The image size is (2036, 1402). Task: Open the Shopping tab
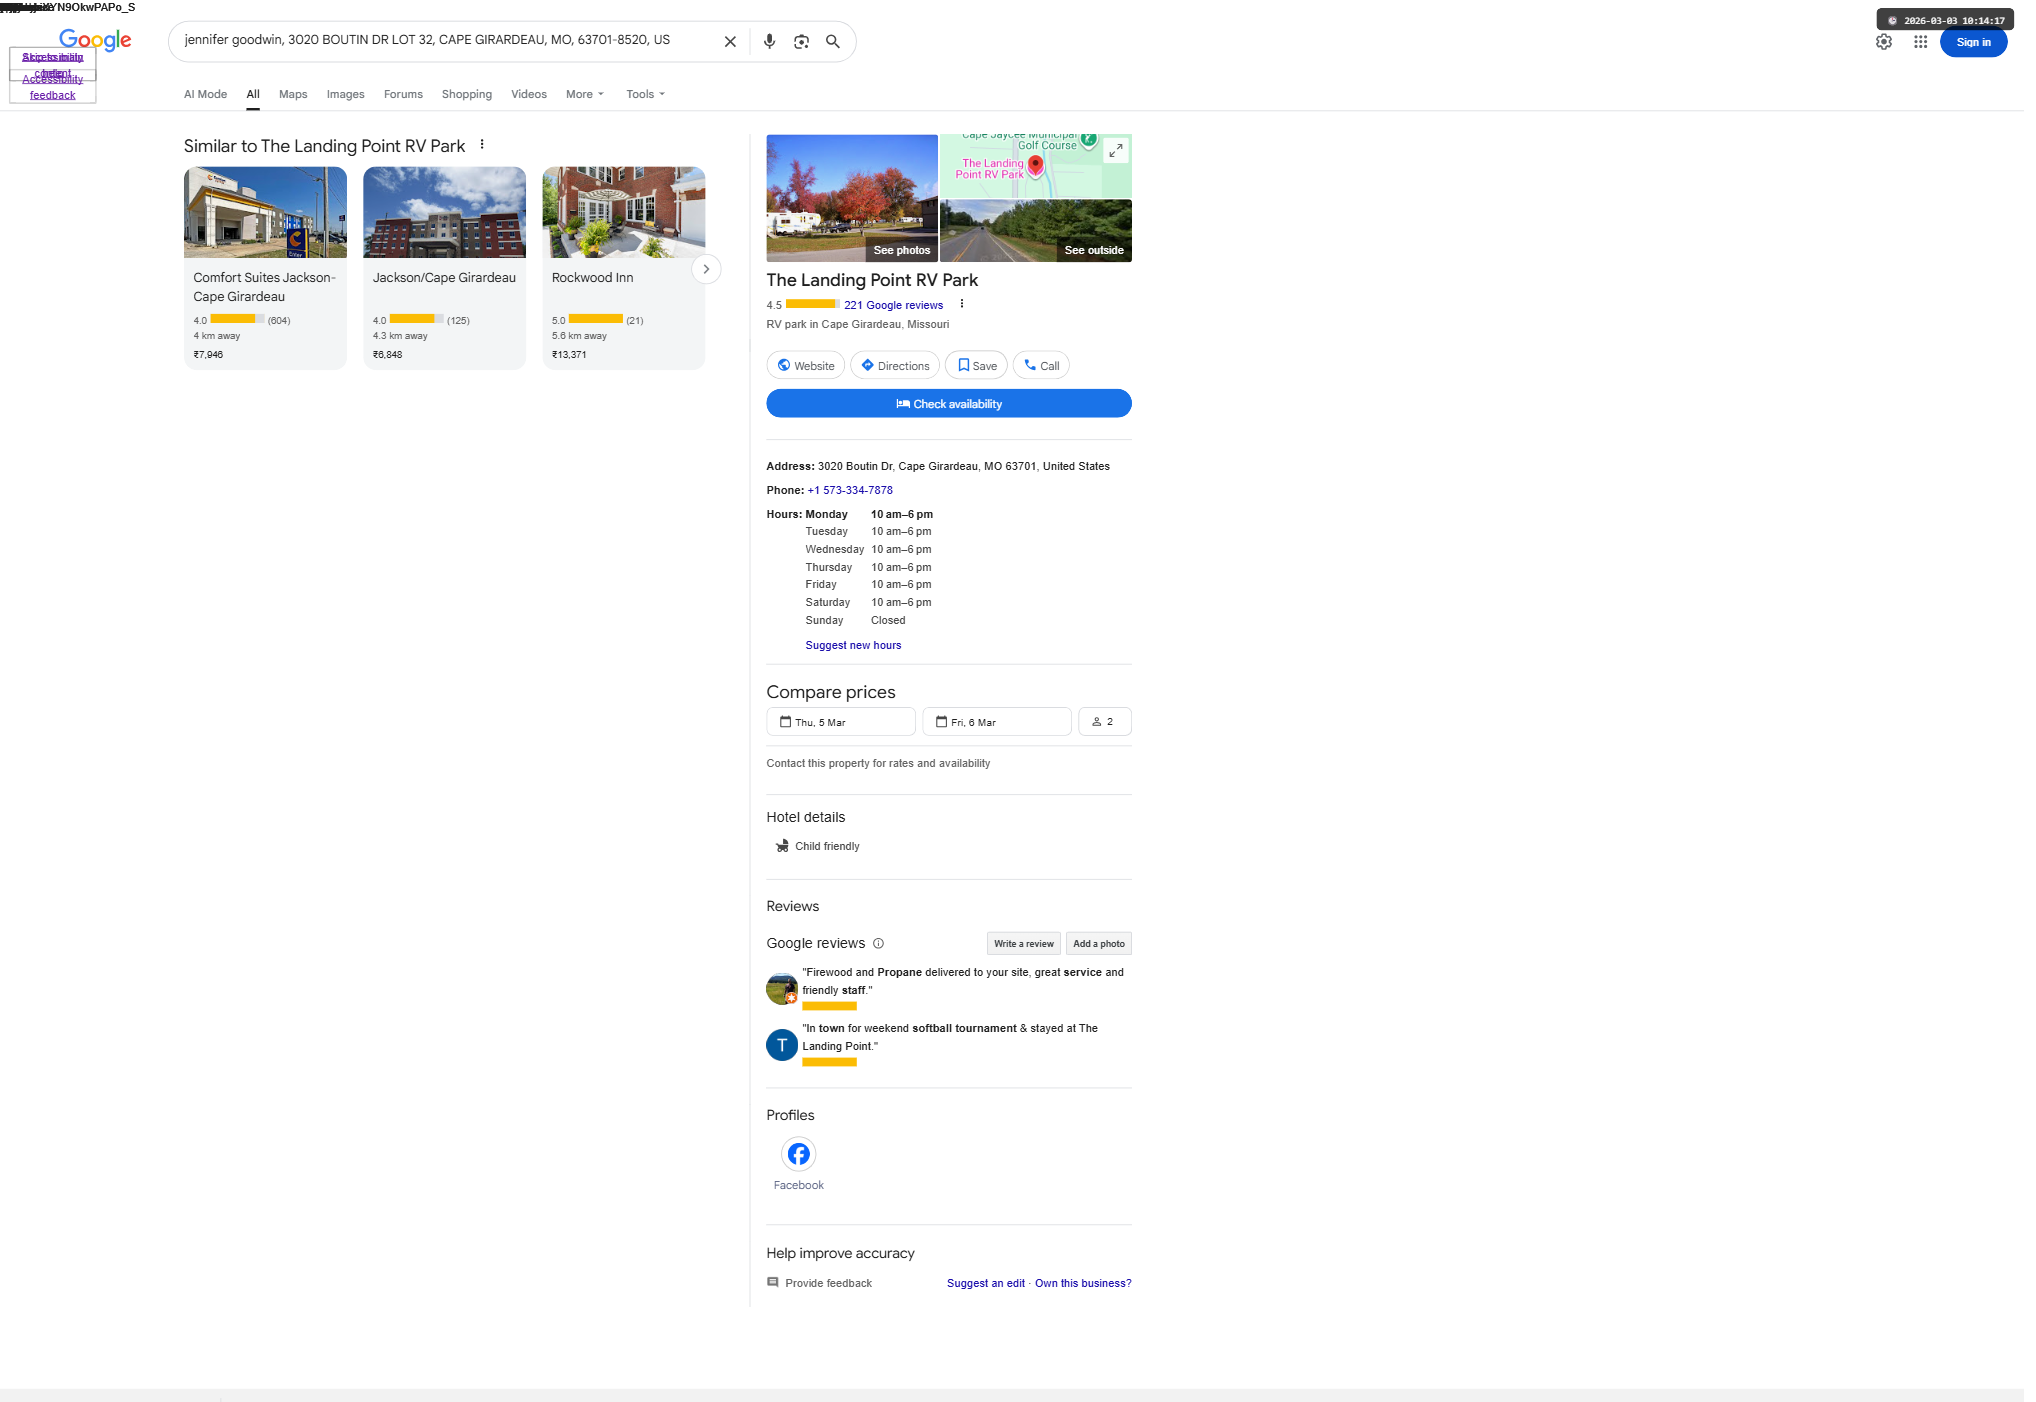pos(467,94)
